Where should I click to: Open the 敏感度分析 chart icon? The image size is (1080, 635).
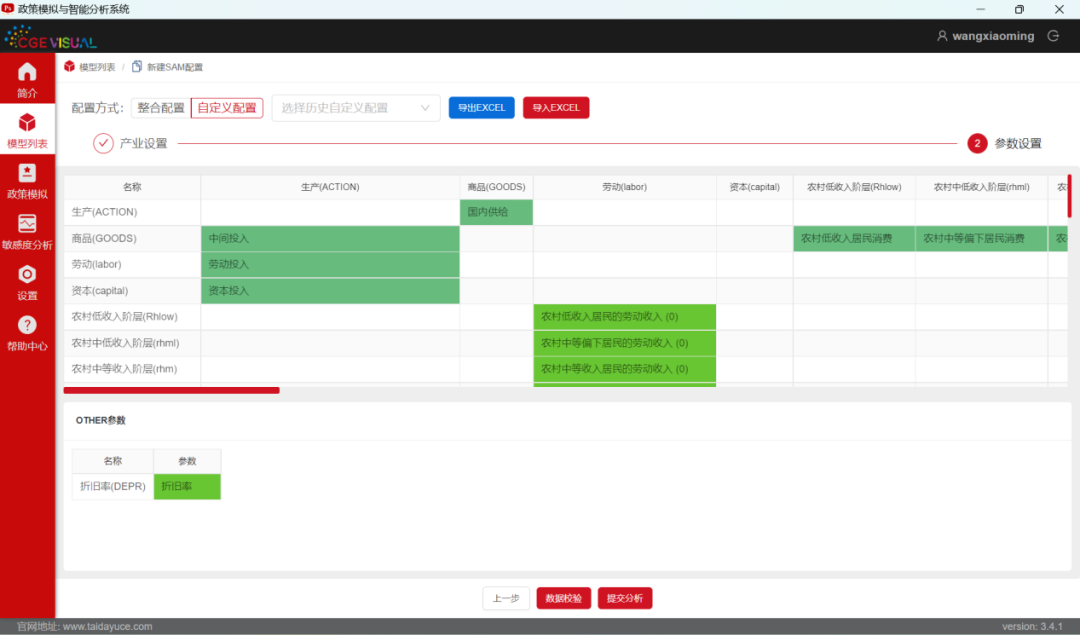27,224
